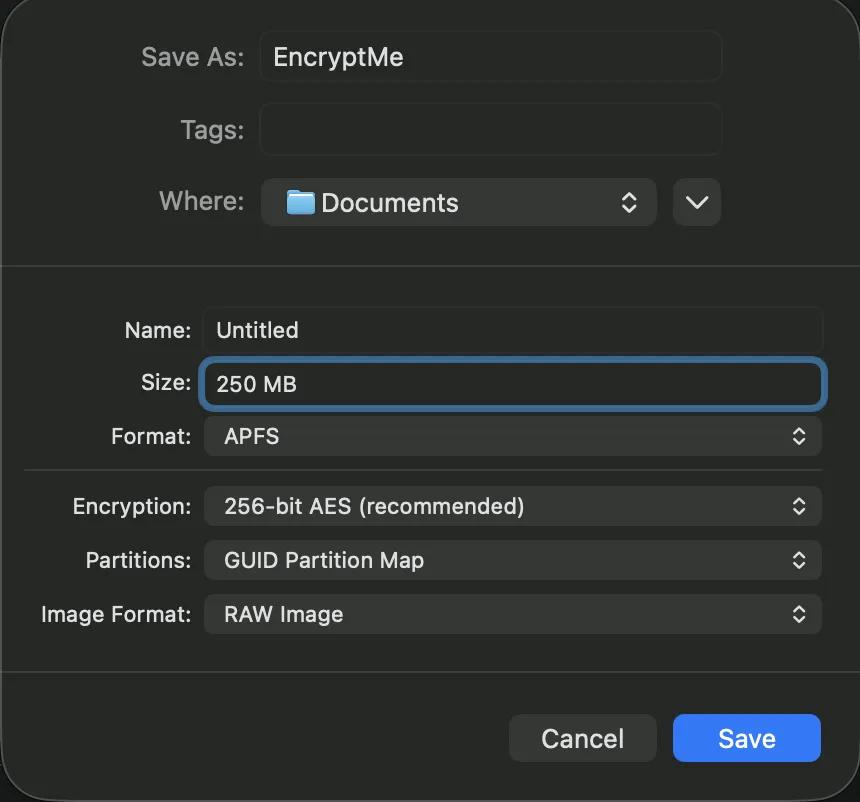Click the Save As filename field

[x=490, y=57]
